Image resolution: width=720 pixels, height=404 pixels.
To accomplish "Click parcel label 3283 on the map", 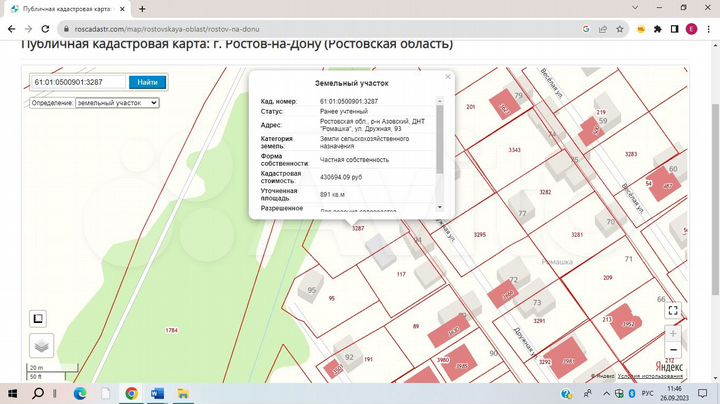I will [631, 154].
